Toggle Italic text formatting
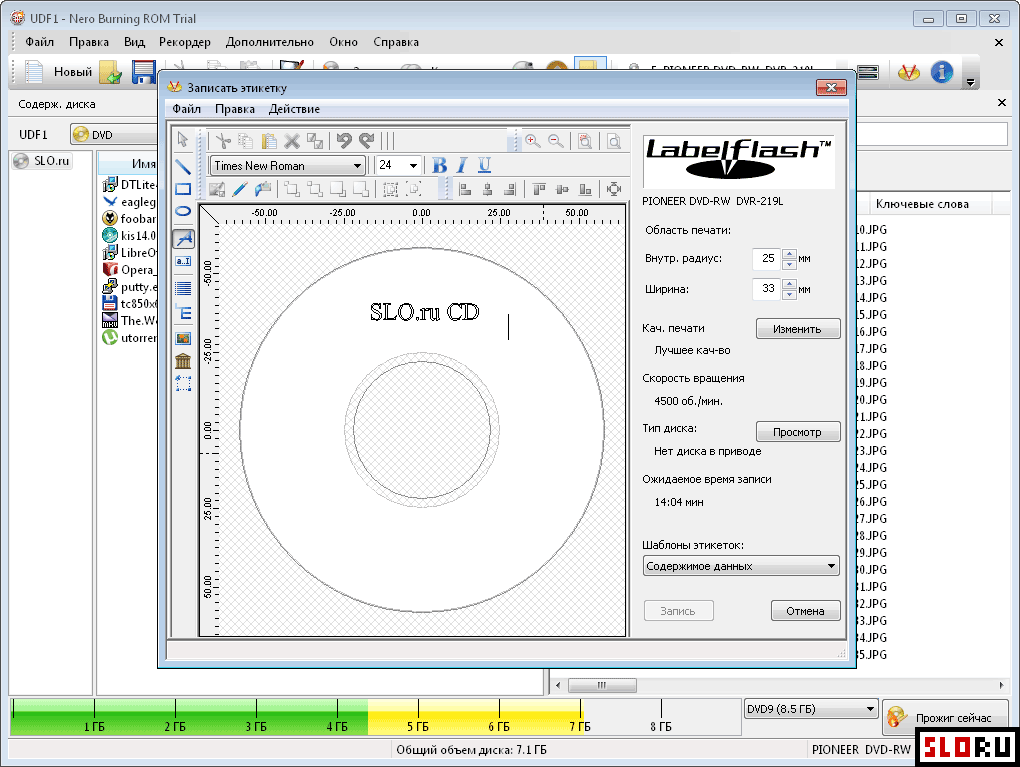Screen dimensions: 1020x767 pyautogui.click(x=462, y=165)
